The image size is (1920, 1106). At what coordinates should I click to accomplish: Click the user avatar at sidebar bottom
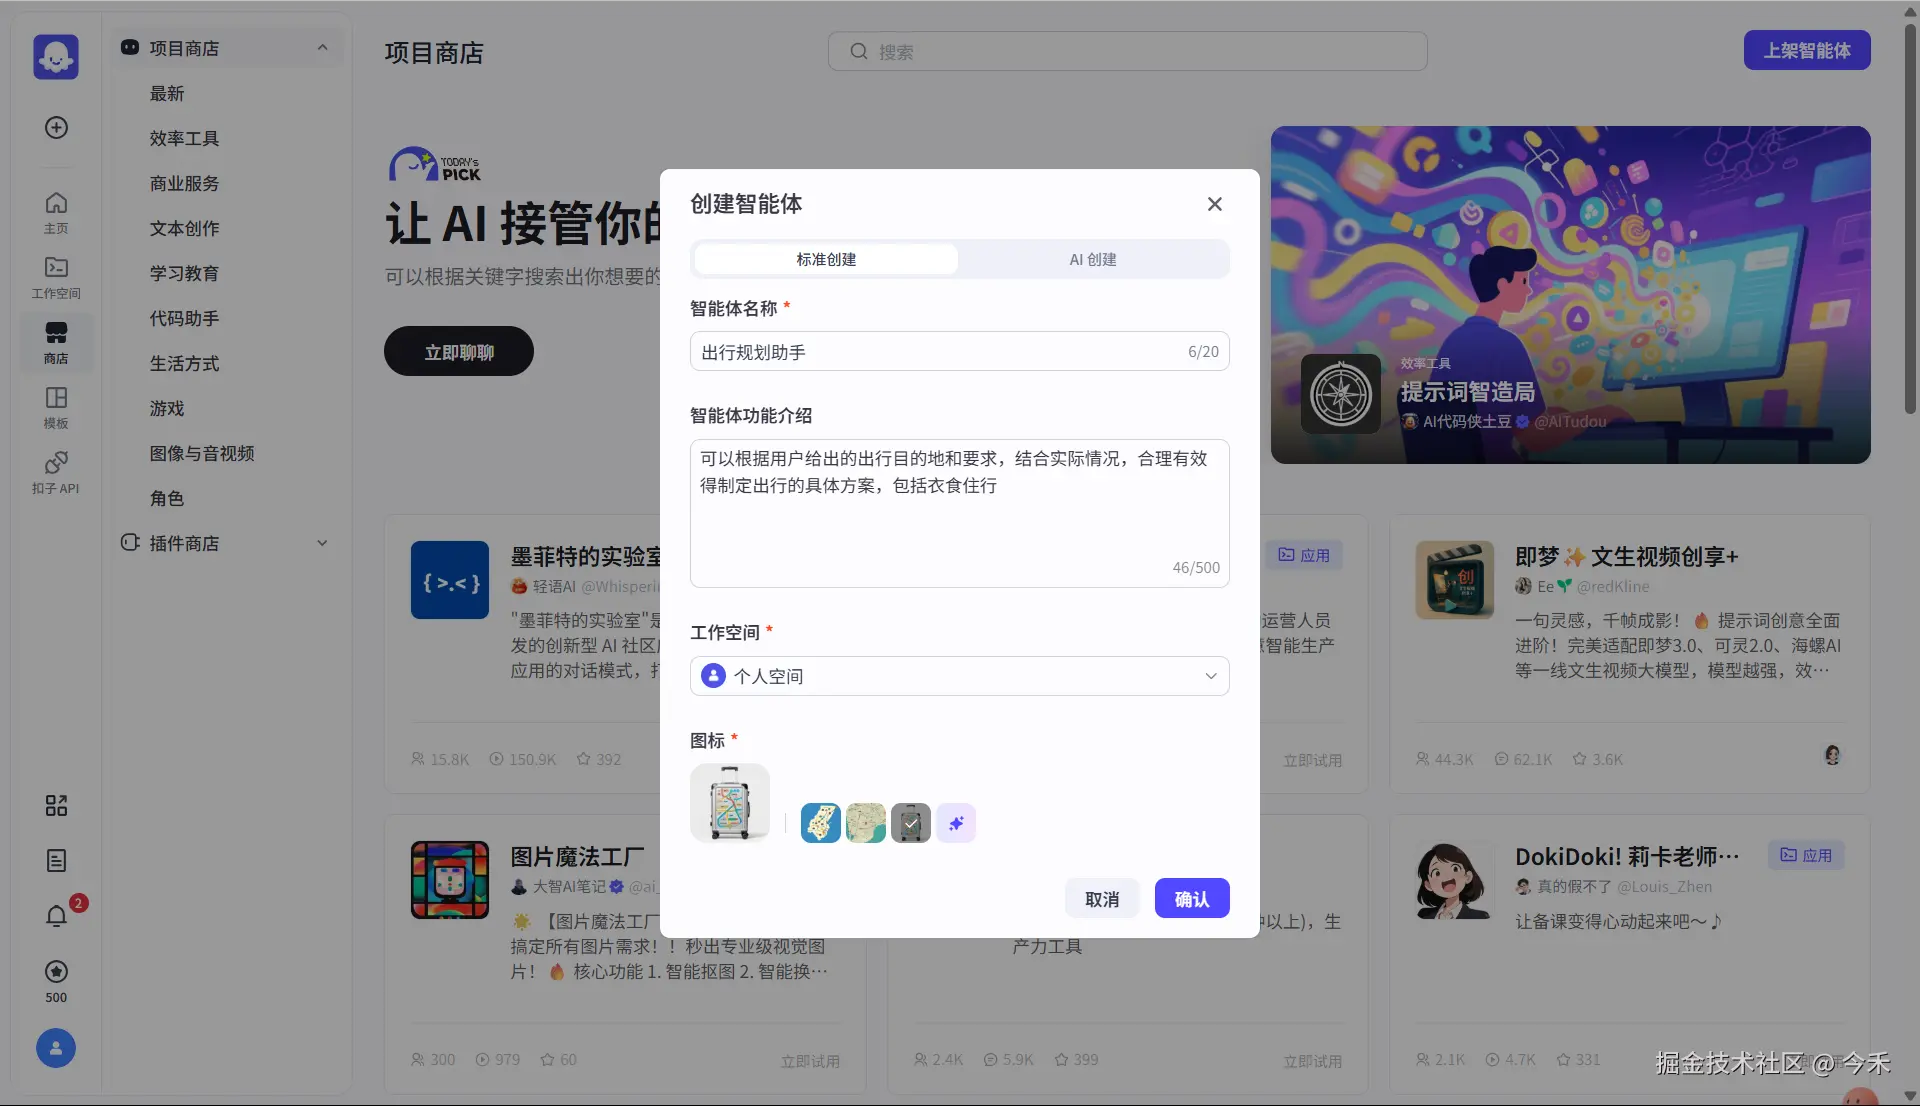click(56, 1048)
